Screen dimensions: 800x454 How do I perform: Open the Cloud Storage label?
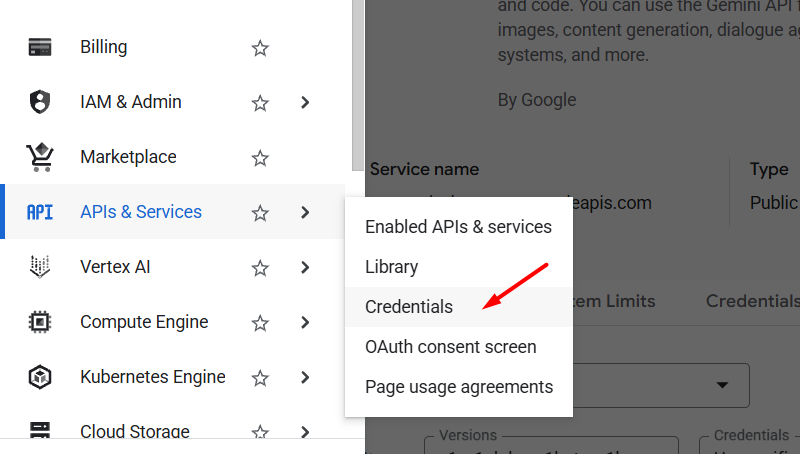[135, 431]
